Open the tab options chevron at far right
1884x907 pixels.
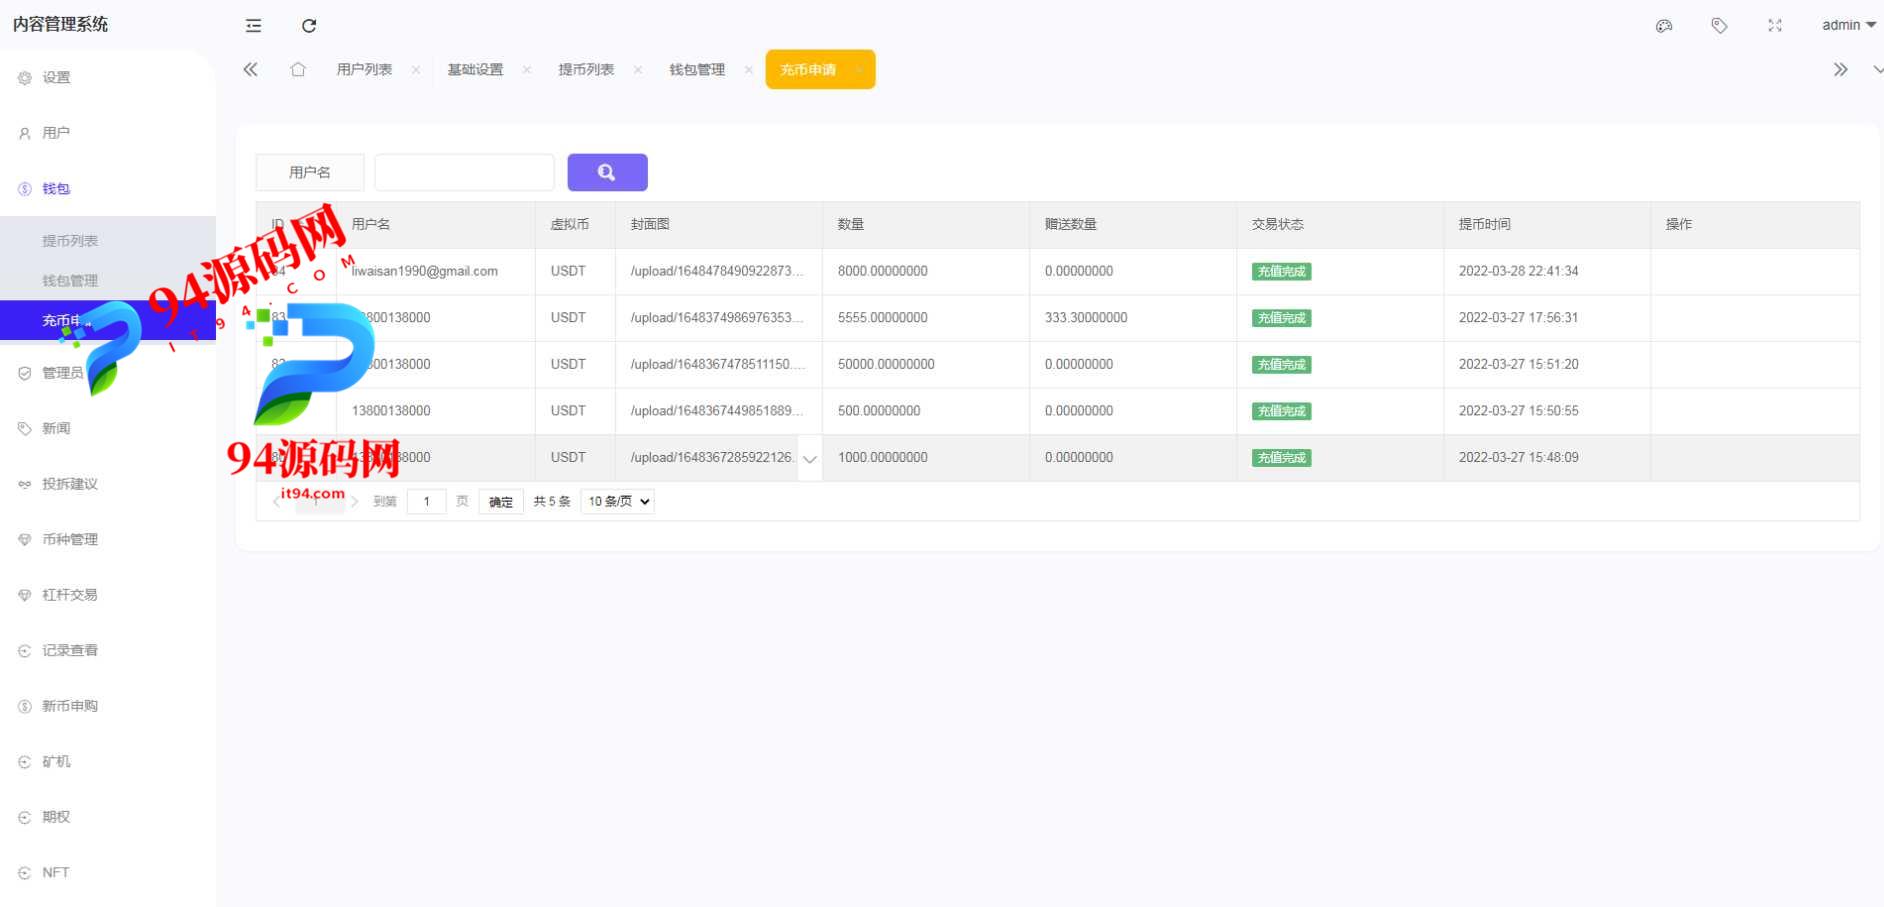point(1877,69)
